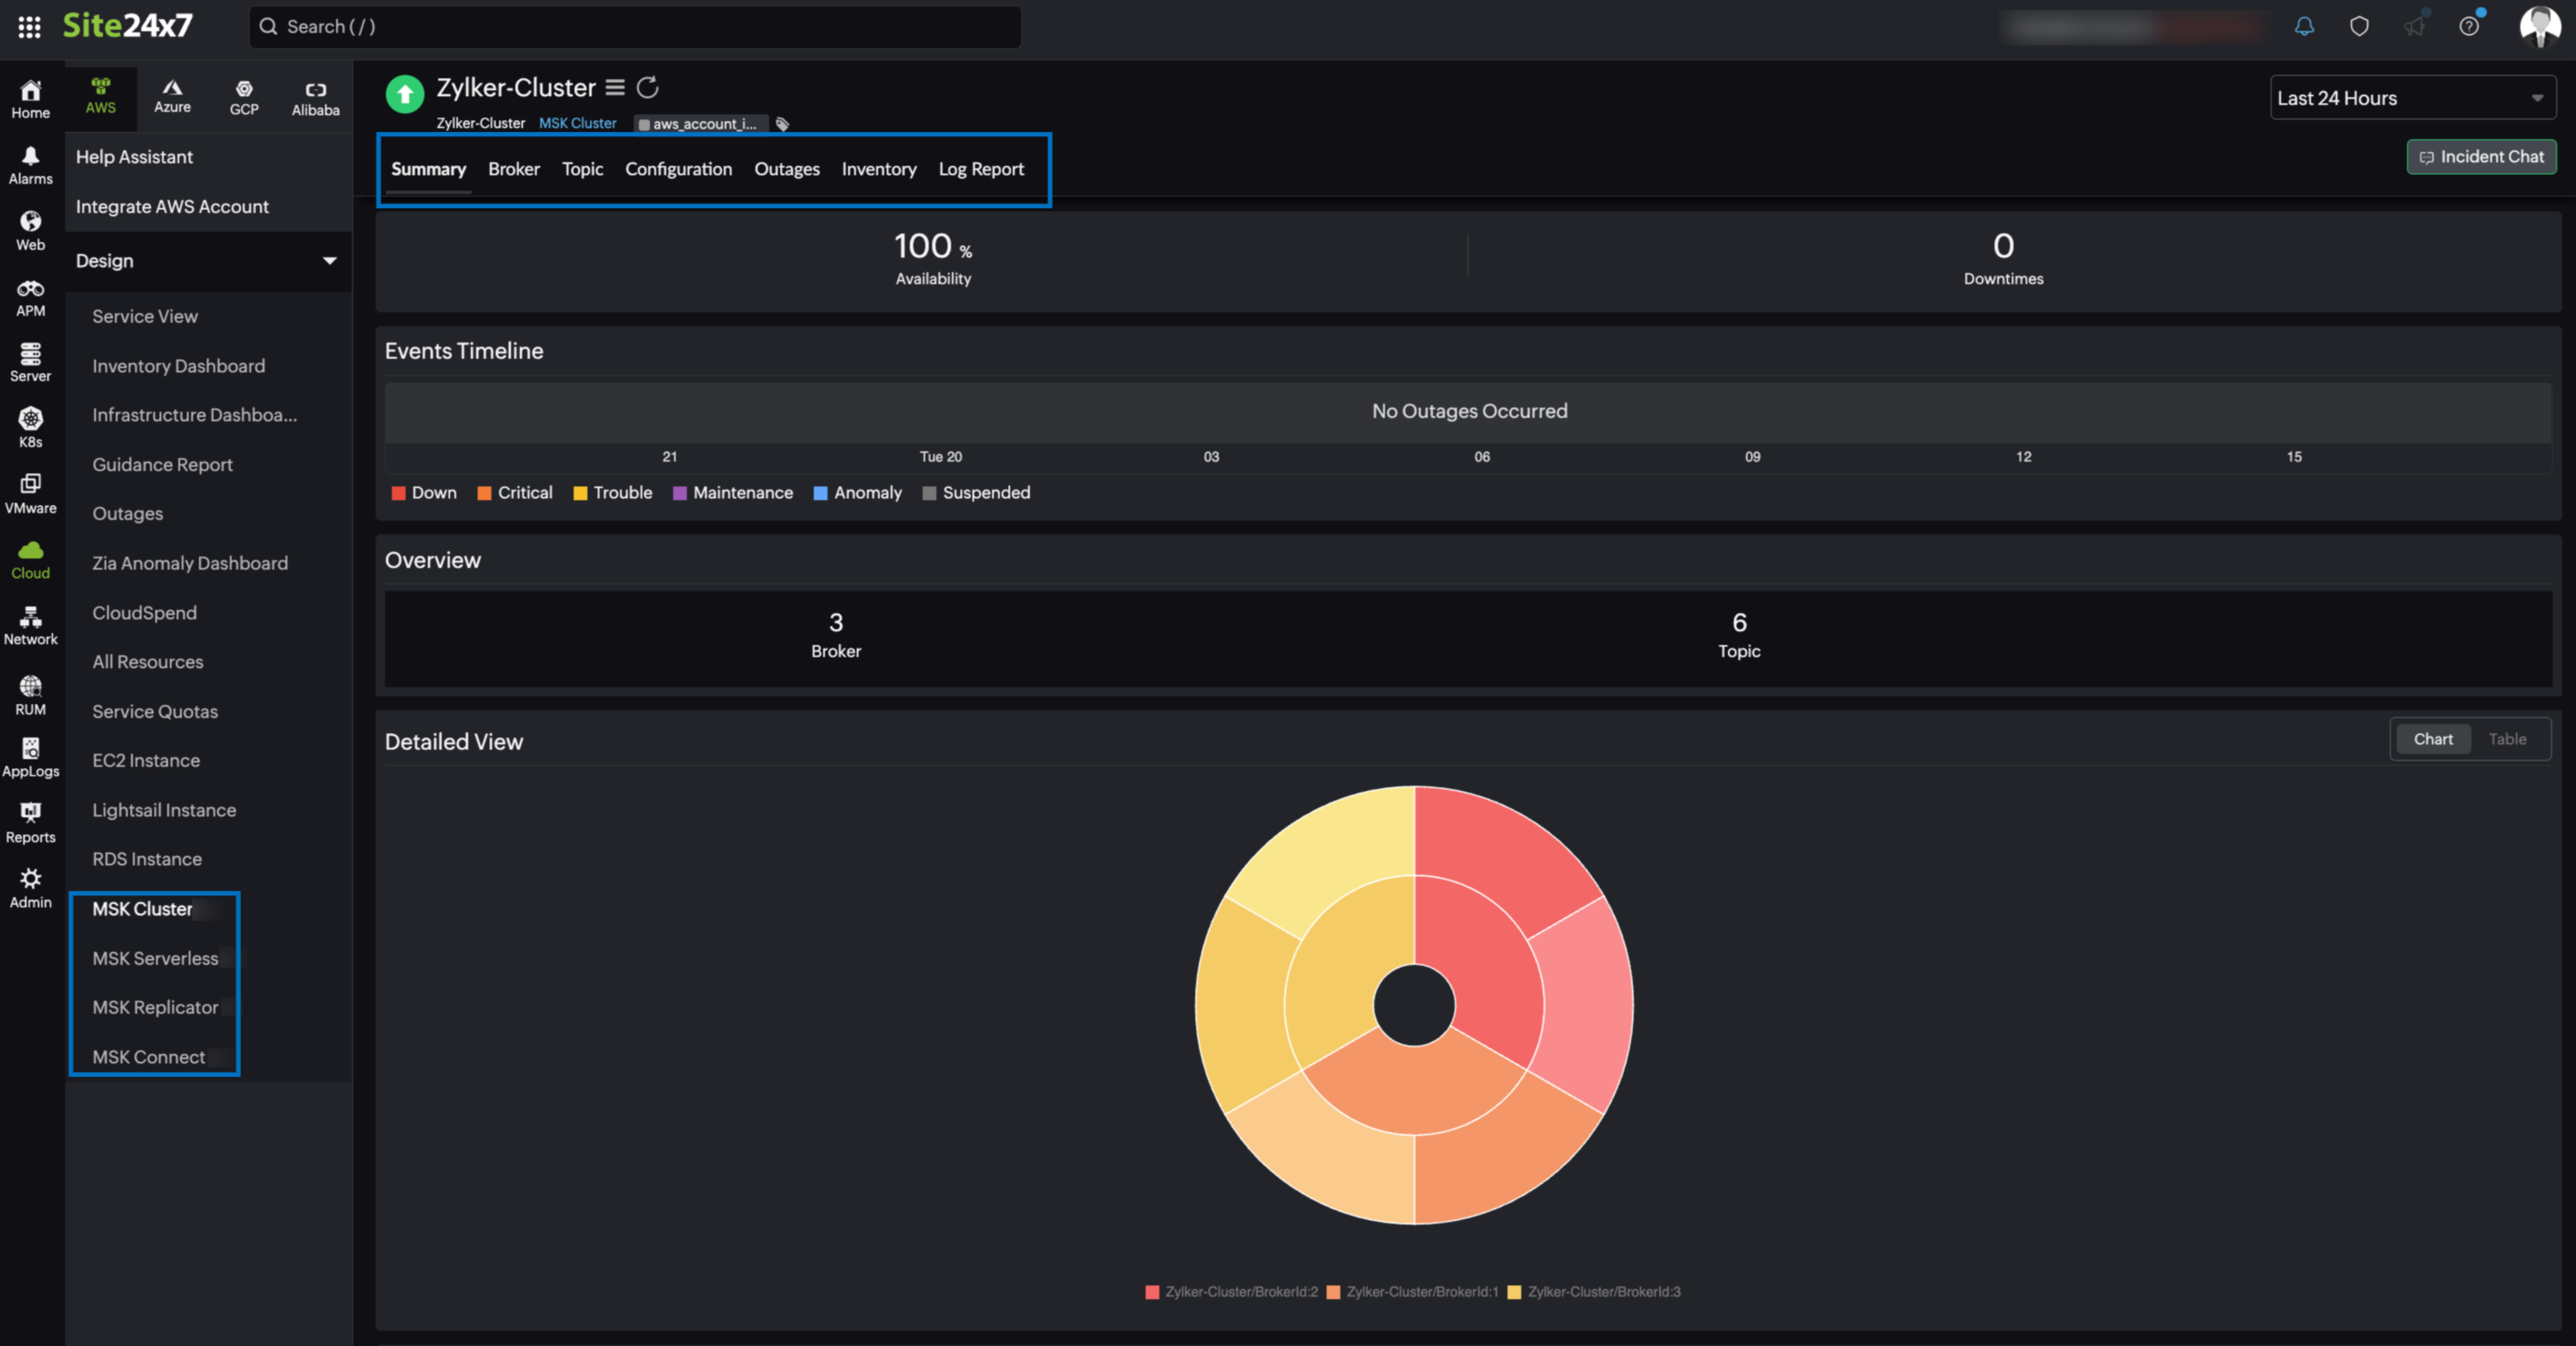Screen dimensions: 2576x1346
Task: Select the Chart view toggle
Action: tap(2431, 738)
